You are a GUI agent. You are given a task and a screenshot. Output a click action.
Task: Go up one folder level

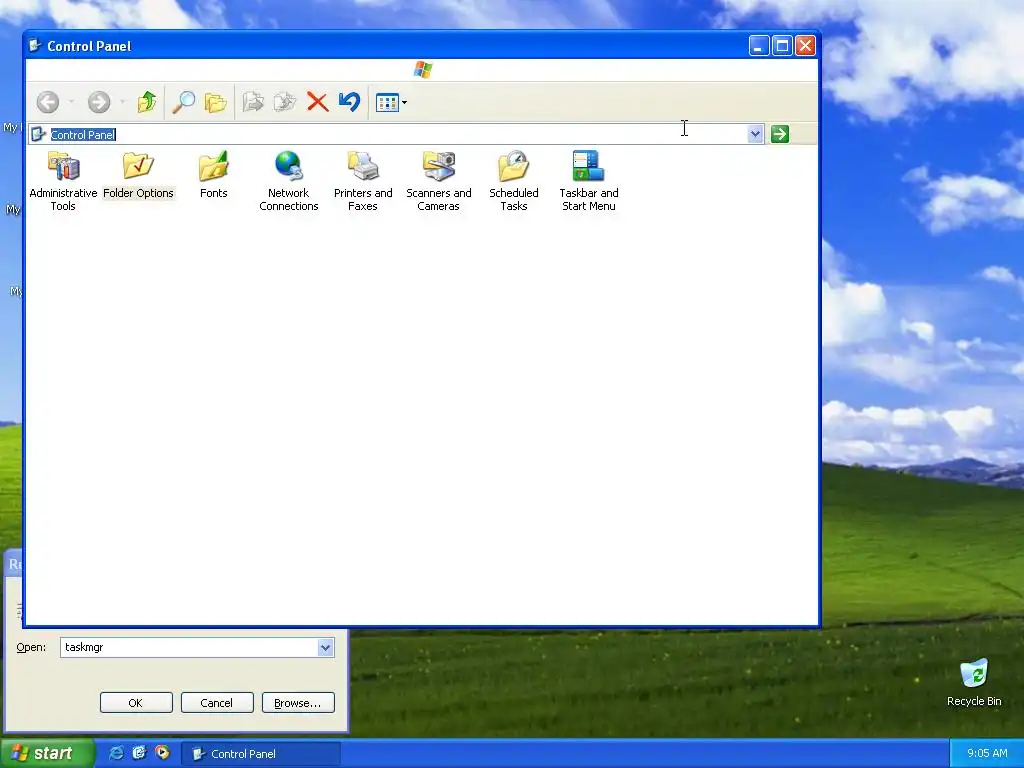147,102
